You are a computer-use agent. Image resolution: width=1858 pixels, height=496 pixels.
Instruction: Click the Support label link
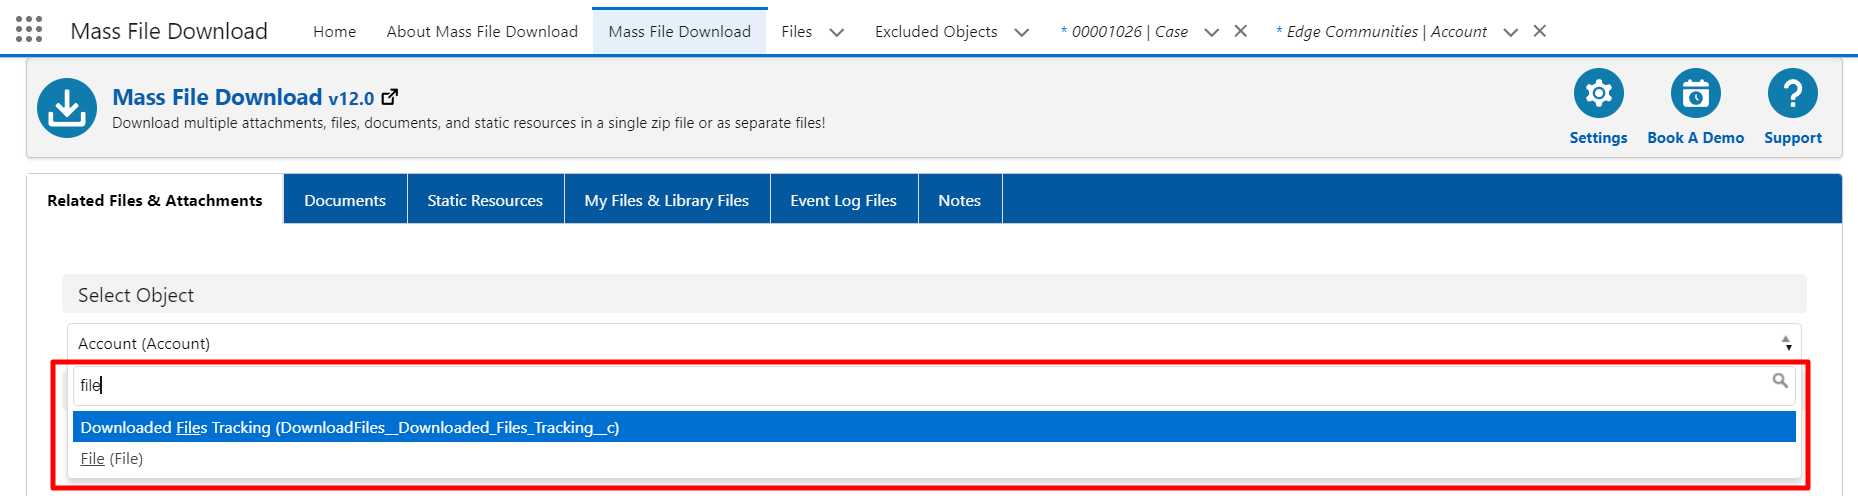click(1792, 138)
